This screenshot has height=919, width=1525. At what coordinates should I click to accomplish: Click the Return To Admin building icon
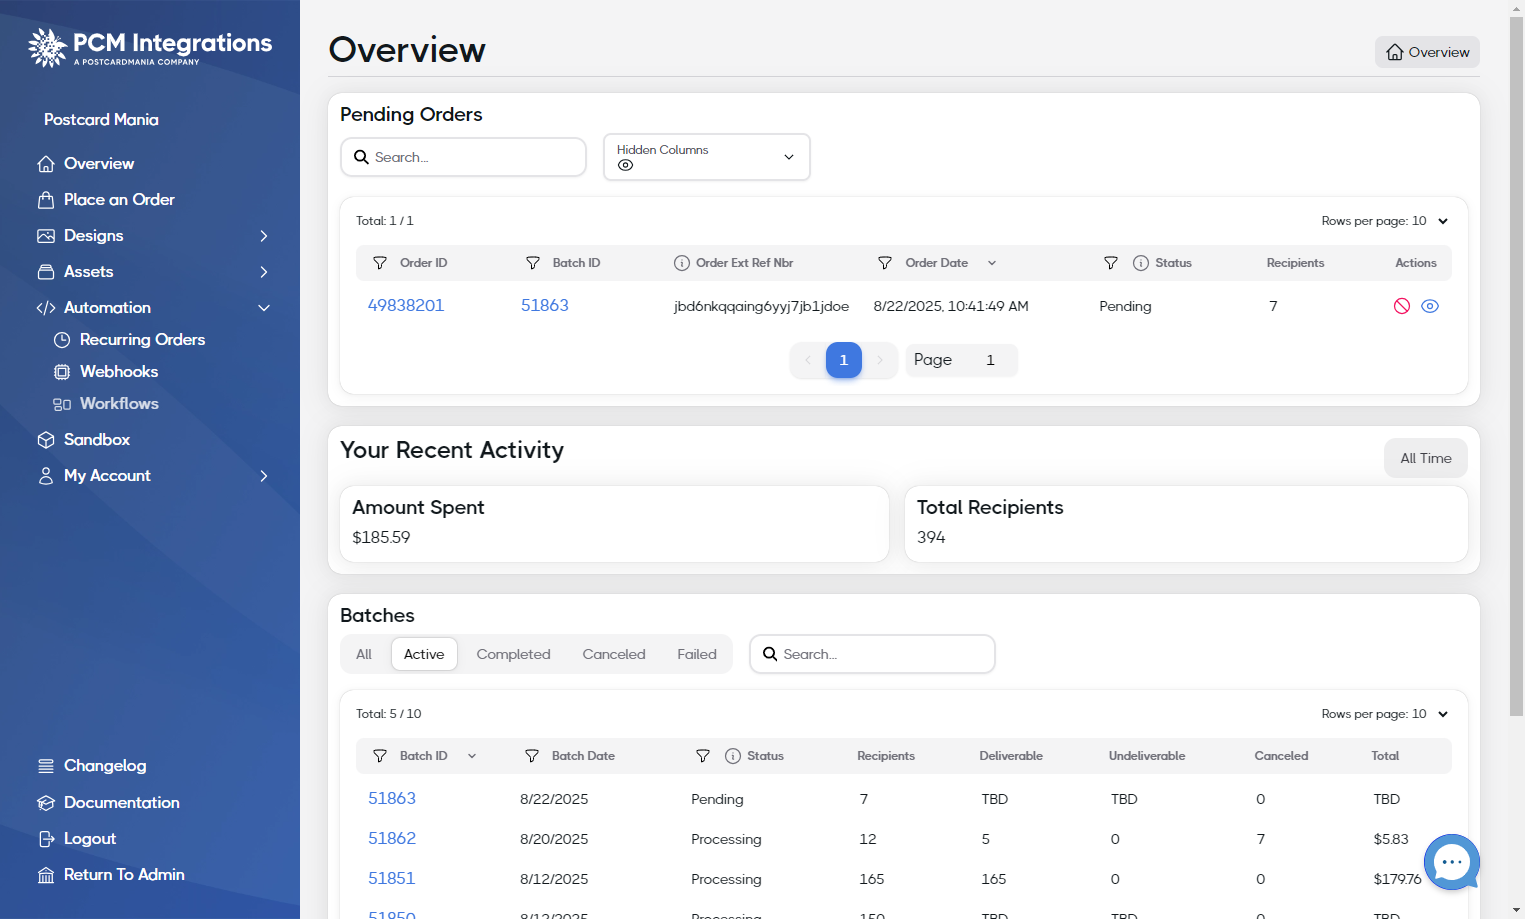tap(46, 875)
